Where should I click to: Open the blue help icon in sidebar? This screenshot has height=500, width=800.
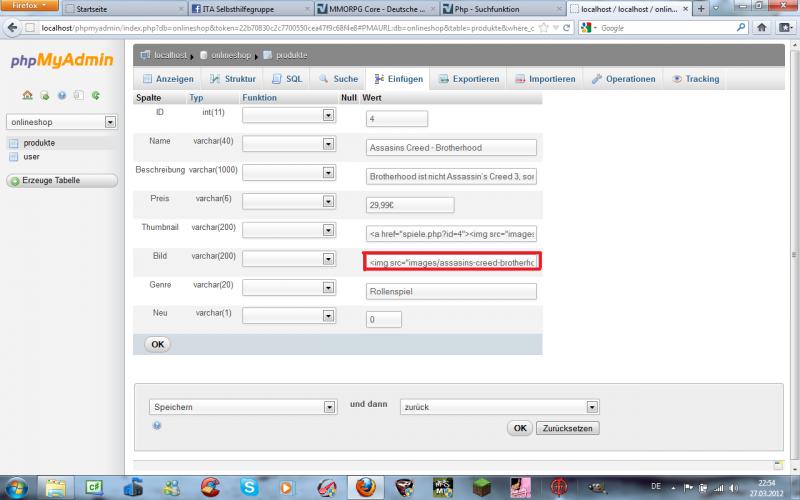[x=62, y=96]
